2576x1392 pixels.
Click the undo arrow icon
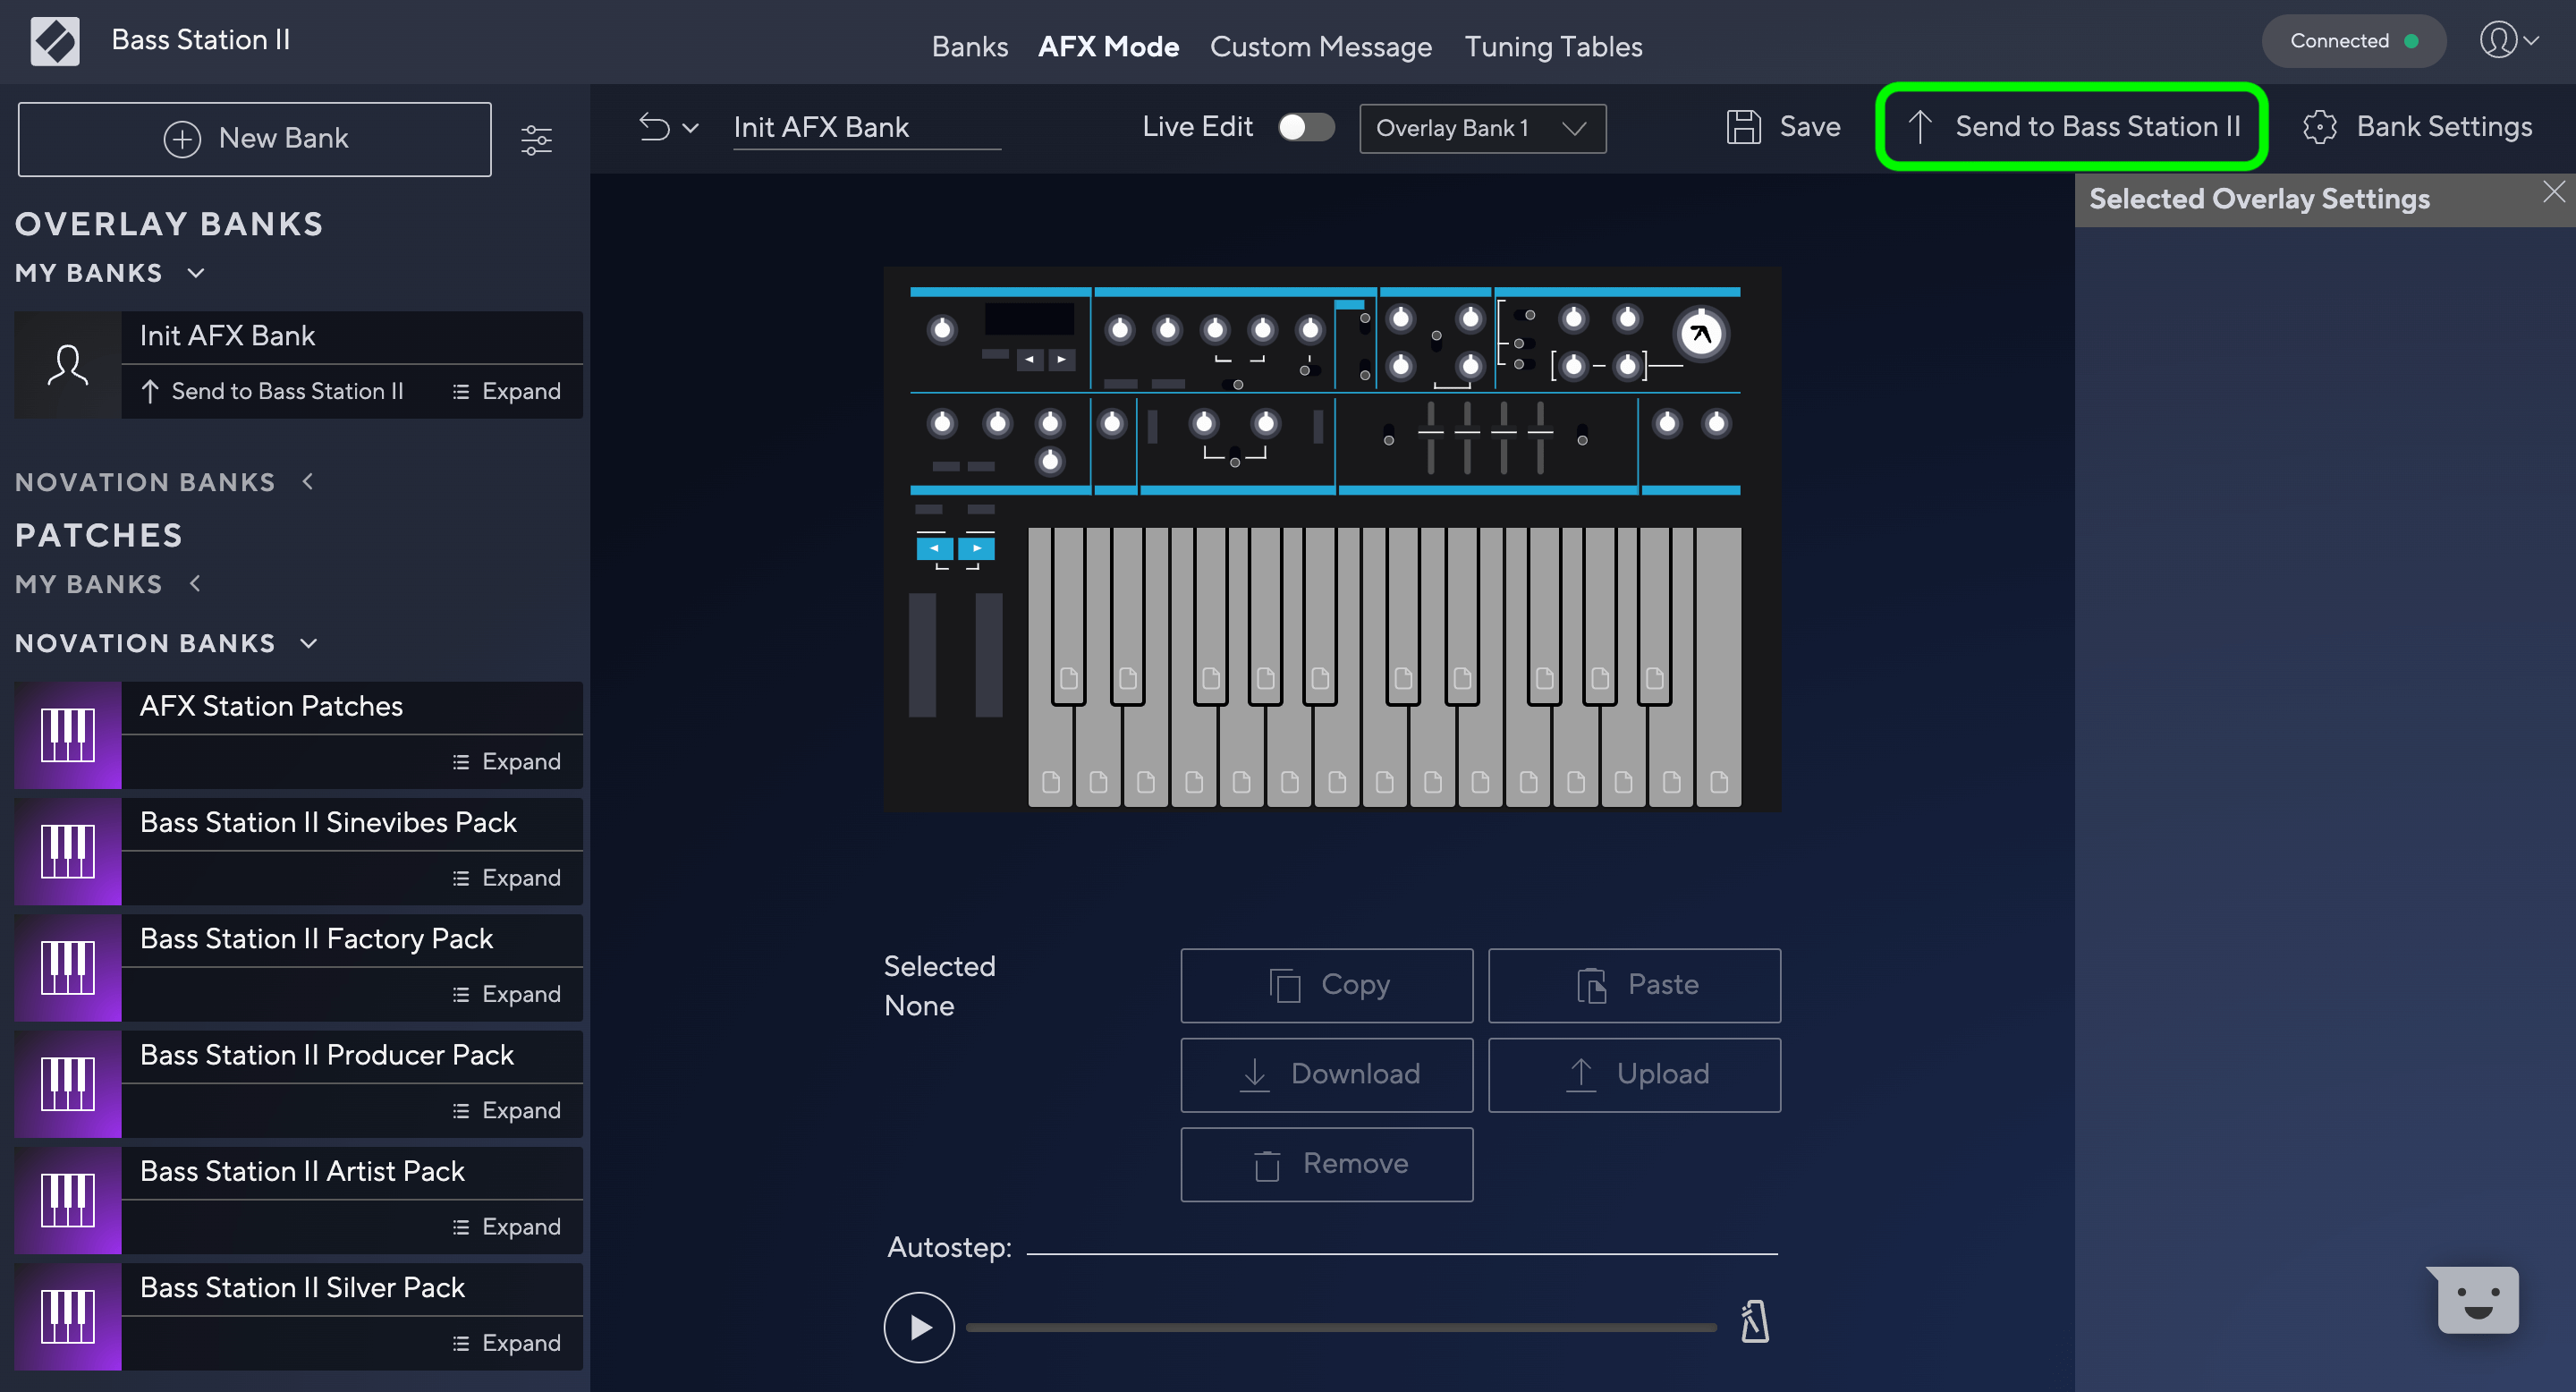654,127
